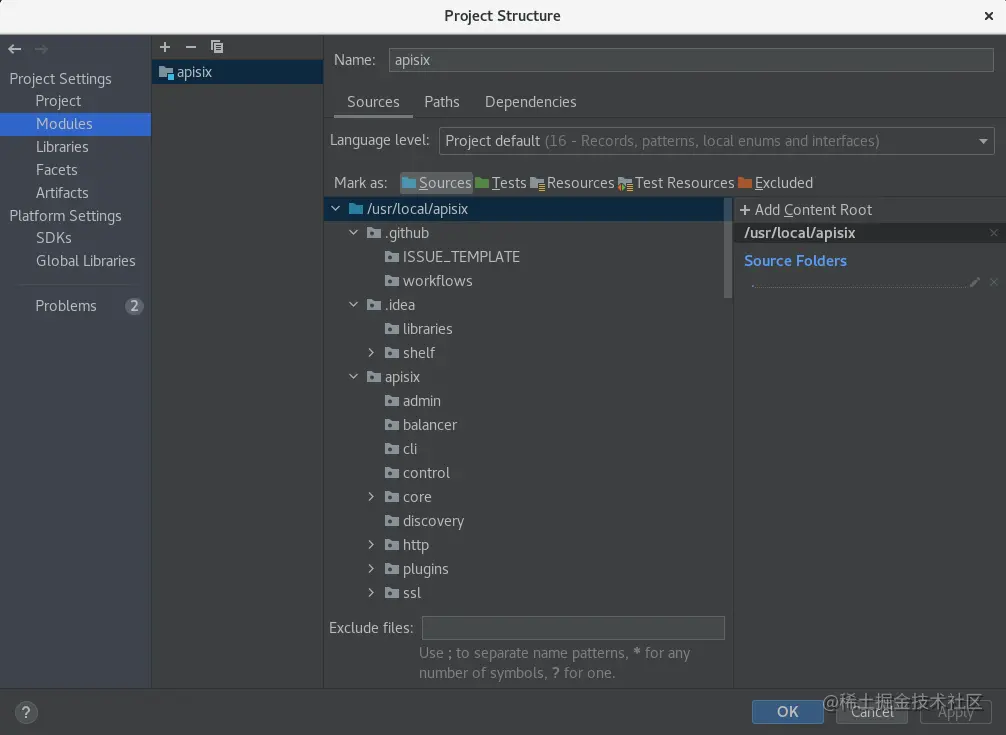Select the apisix module in list
Viewport: 1006px width, 735px height.
[x=237, y=72]
